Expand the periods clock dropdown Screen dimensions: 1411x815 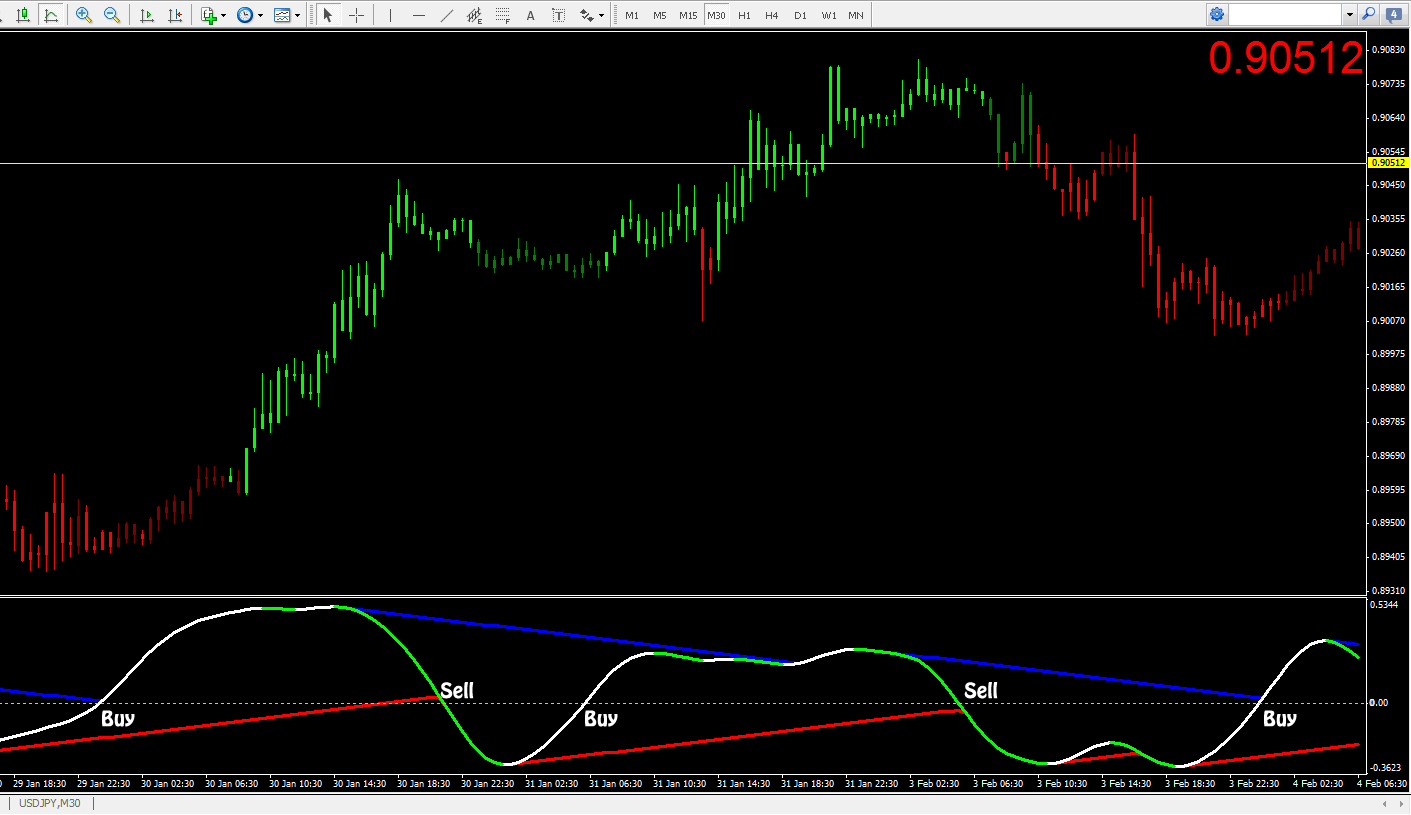click(x=260, y=15)
